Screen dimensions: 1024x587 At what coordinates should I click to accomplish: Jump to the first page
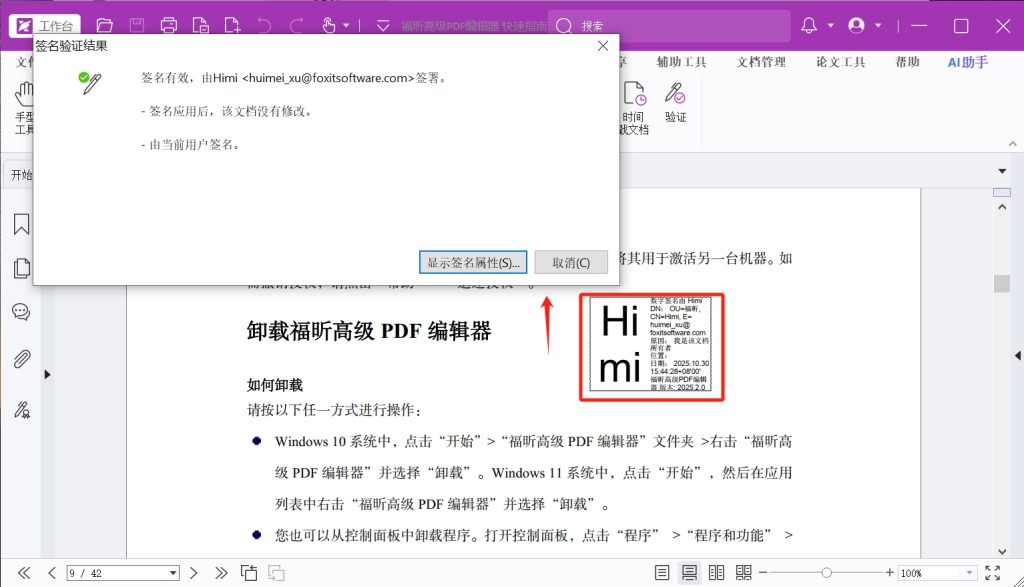tap(24, 573)
